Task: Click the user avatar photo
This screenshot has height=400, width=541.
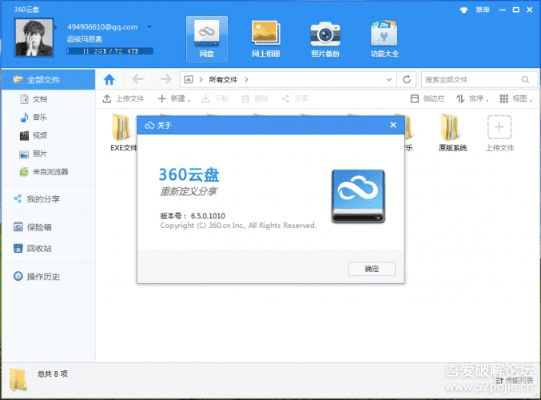Action: pyautogui.click(x=34, y=37)
